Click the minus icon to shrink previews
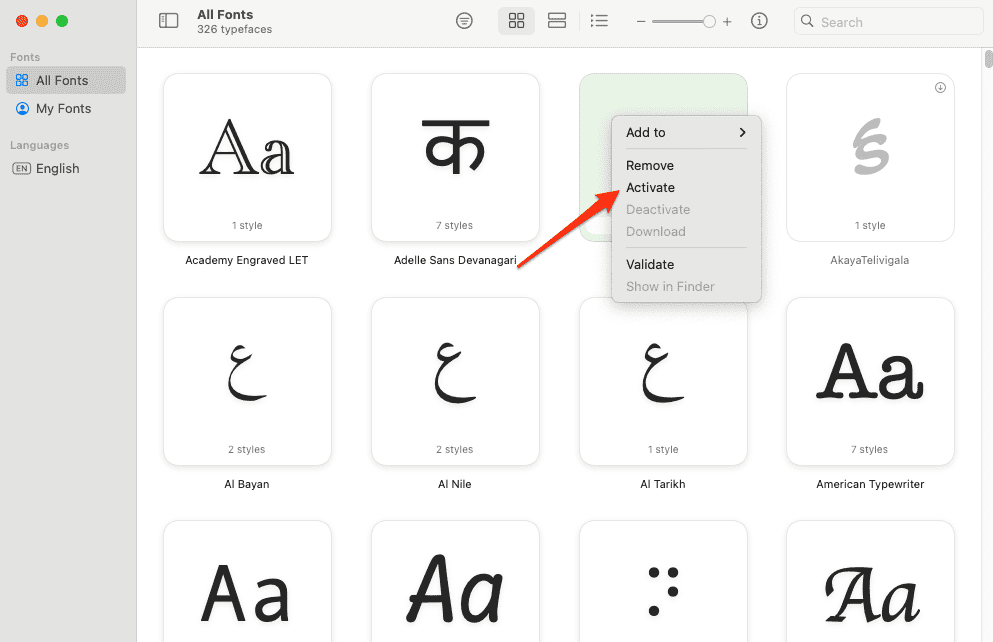 pyautogui.click(x=641, y=22)
